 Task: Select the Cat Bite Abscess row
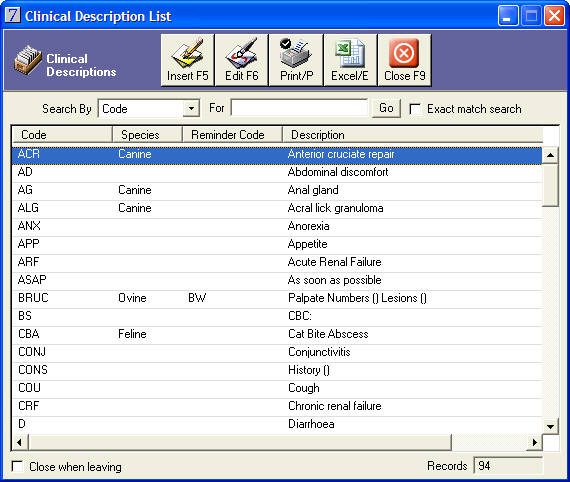[x=277, y=334]
